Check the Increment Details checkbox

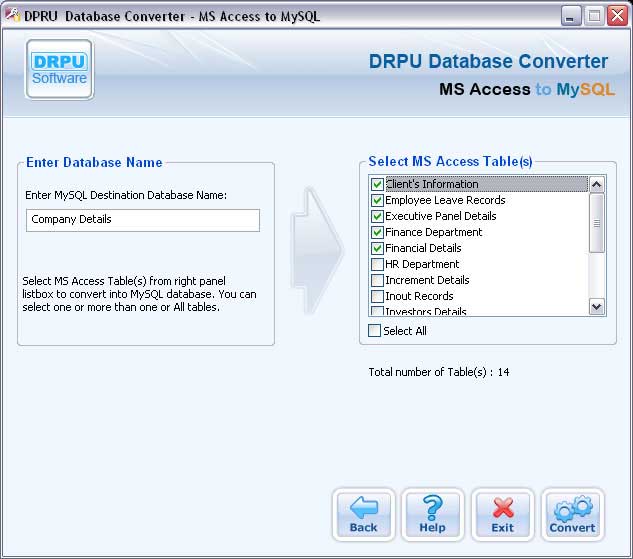coord(377,280)
